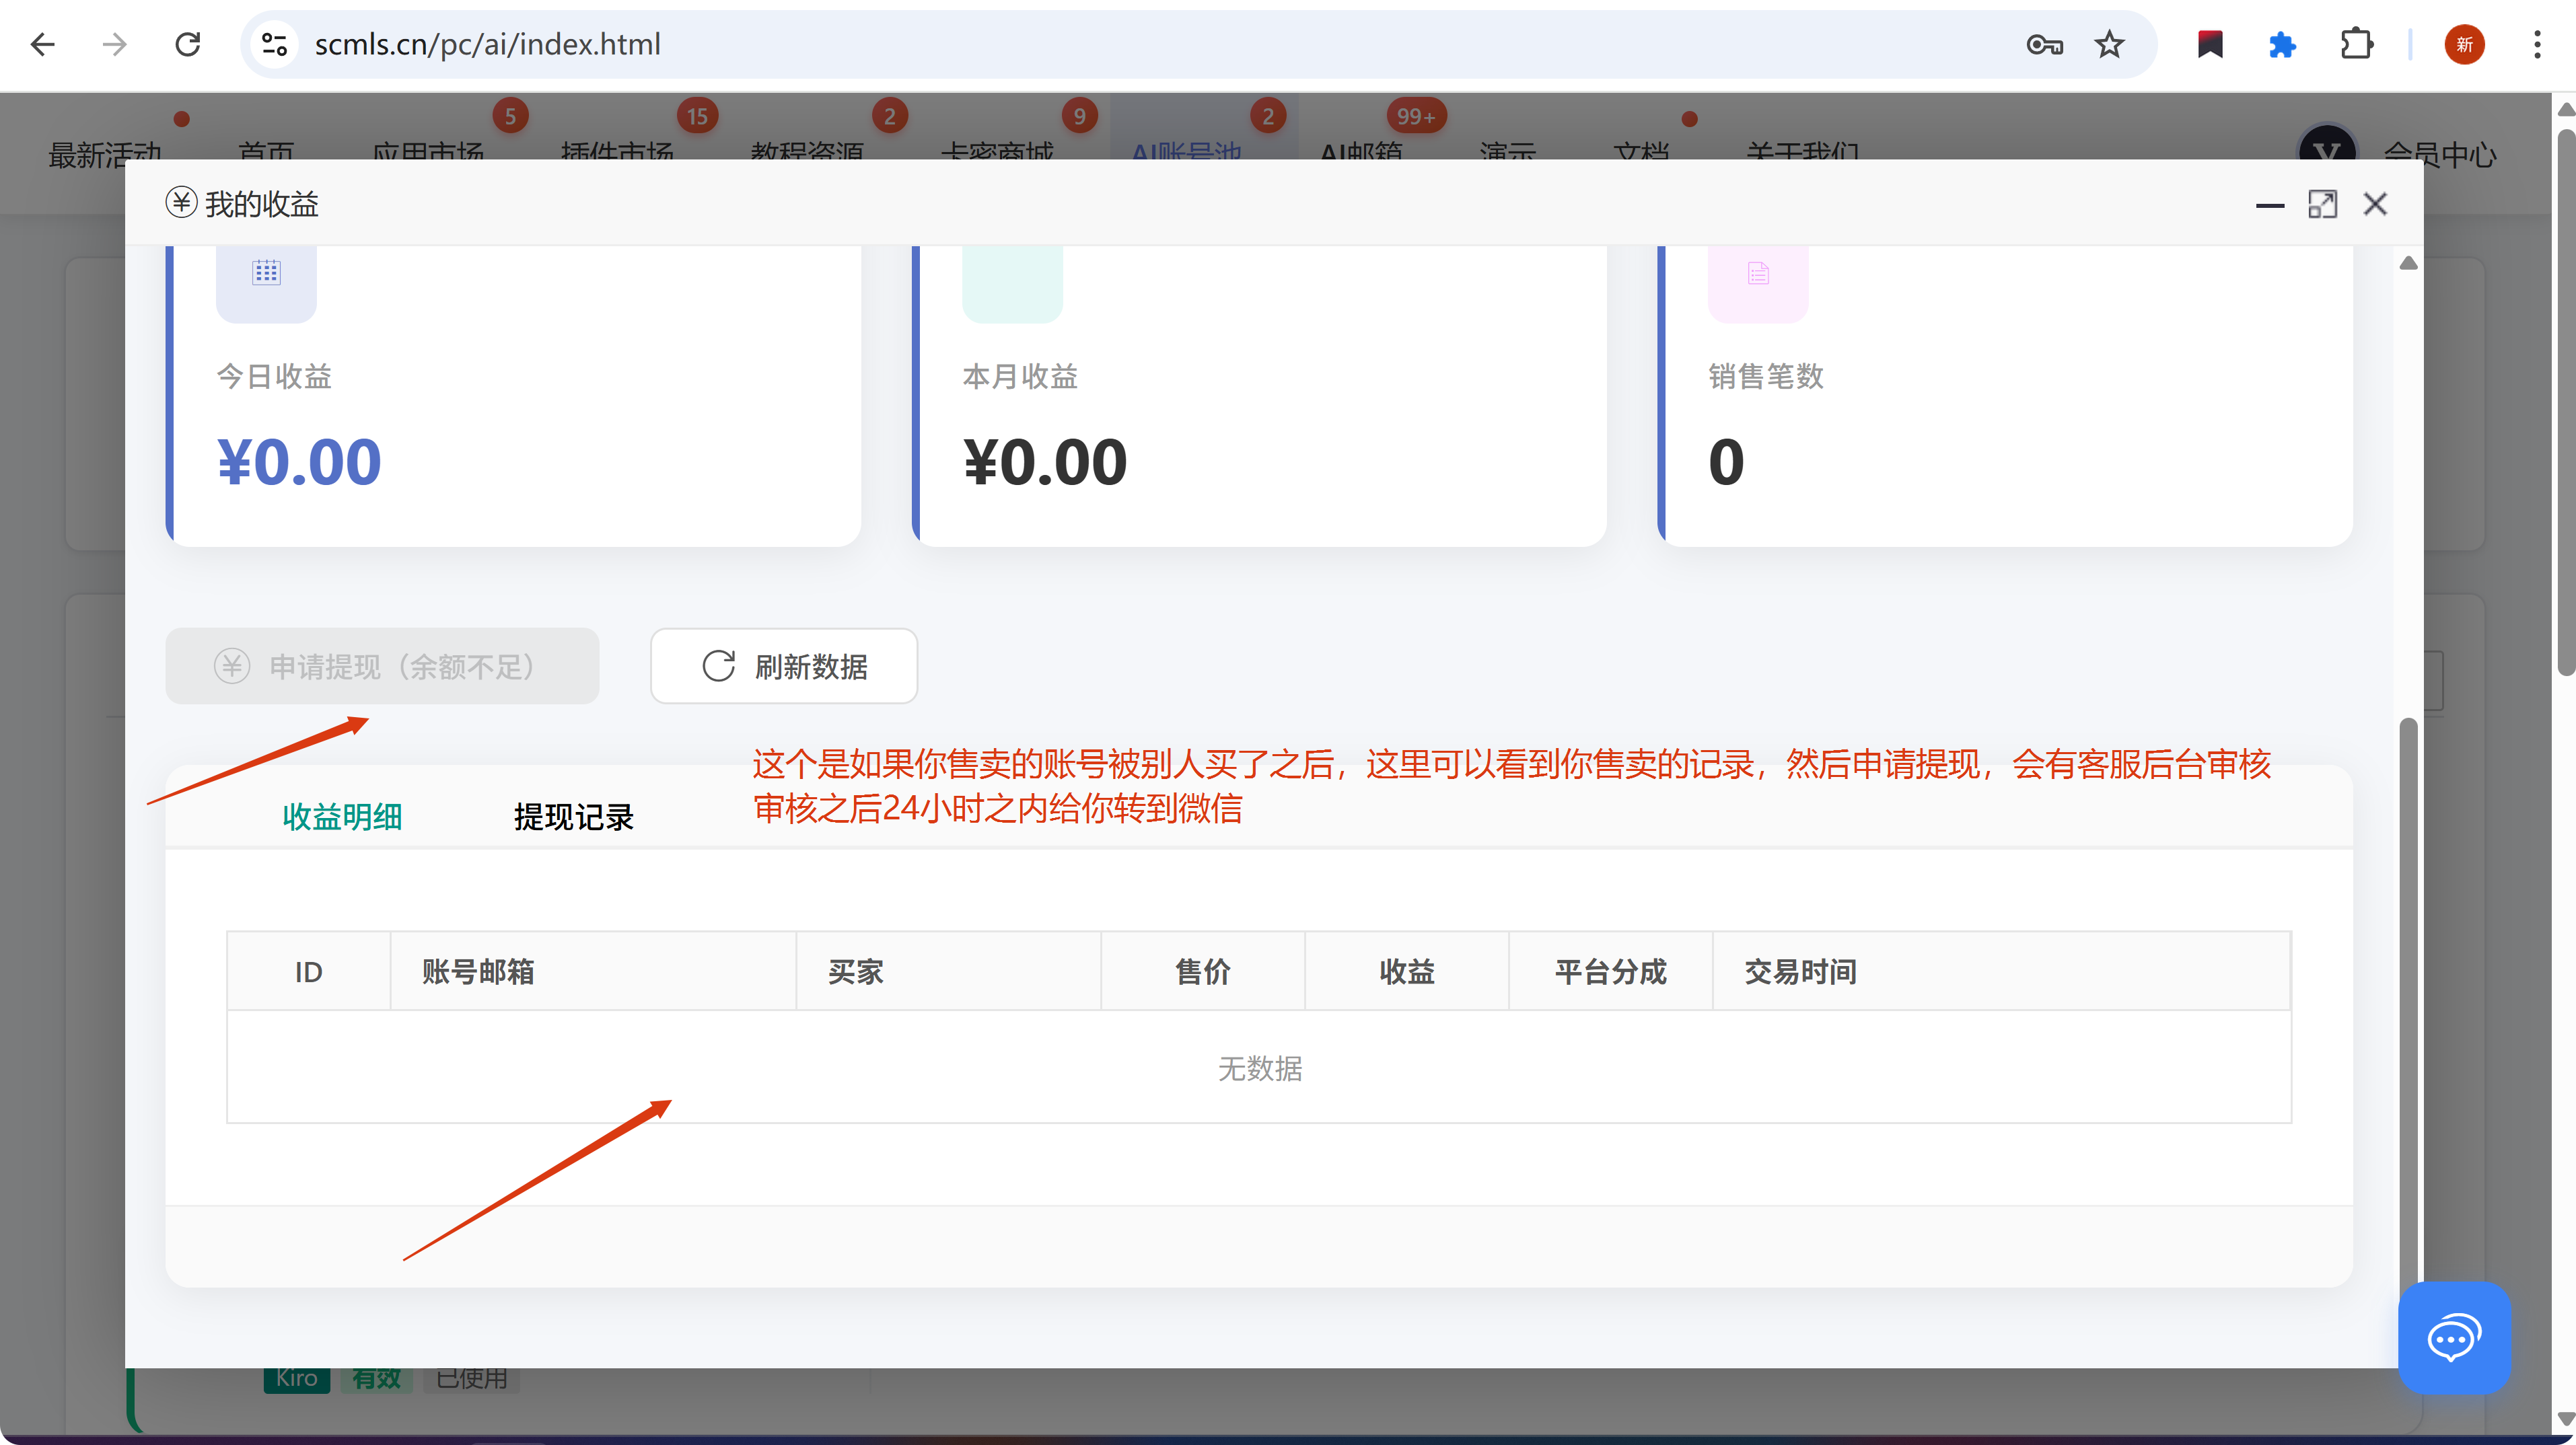Image resolution: width=2576 pixels, height=1445 pixels.
Task: Switch to the 提现记录 tab
Action: (574, 817)
